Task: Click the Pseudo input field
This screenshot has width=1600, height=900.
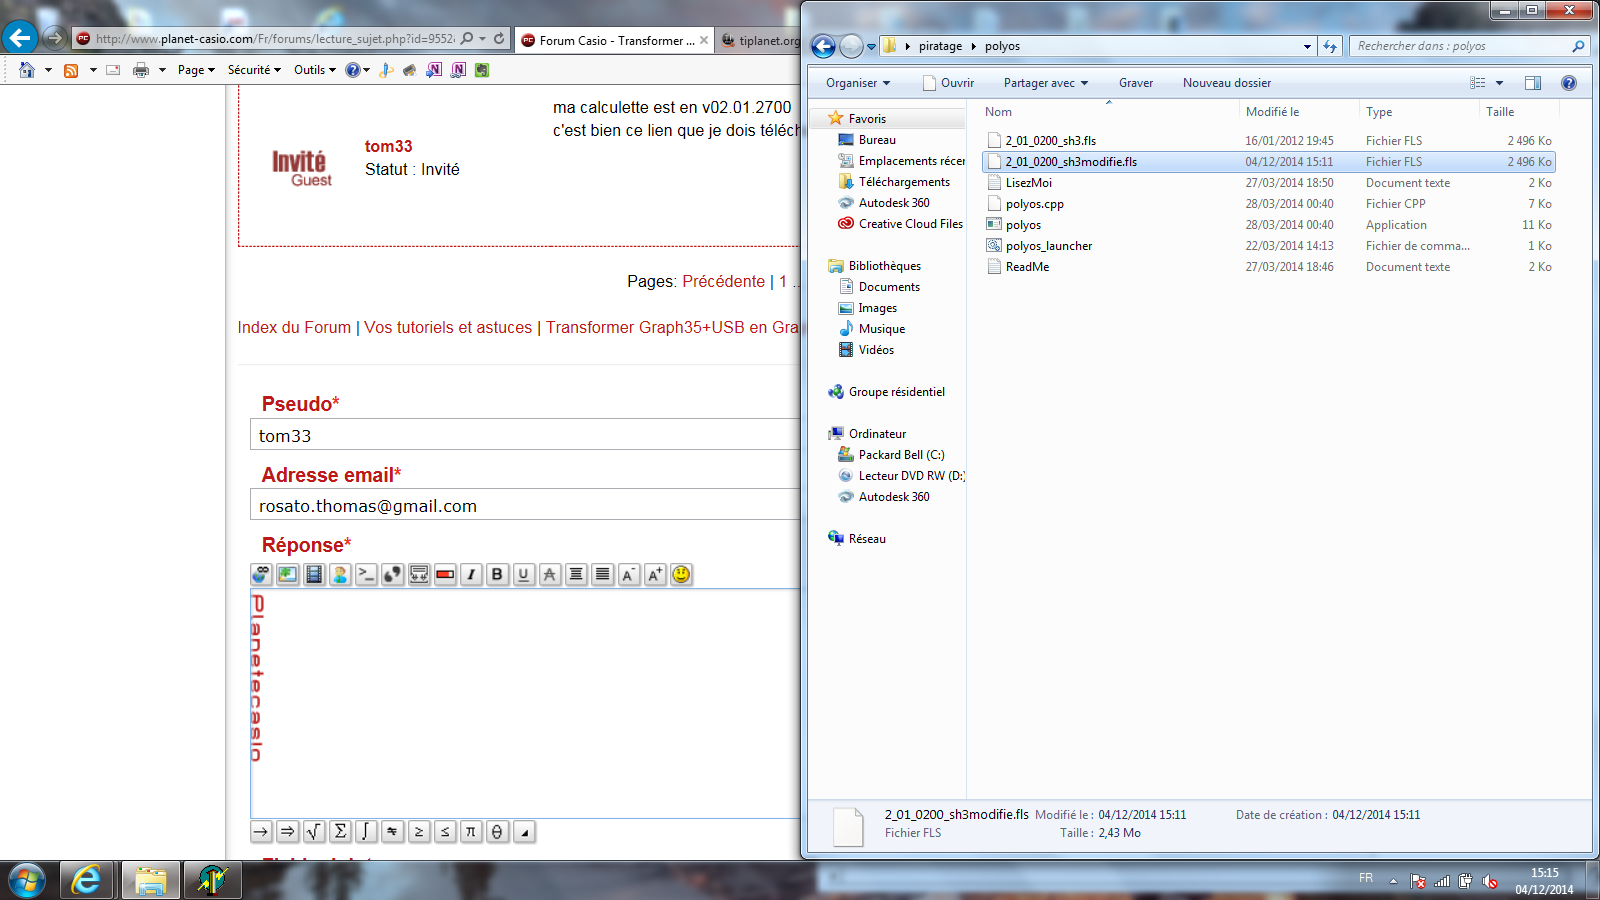Action: pyautogui.click(x=525, y=435)
